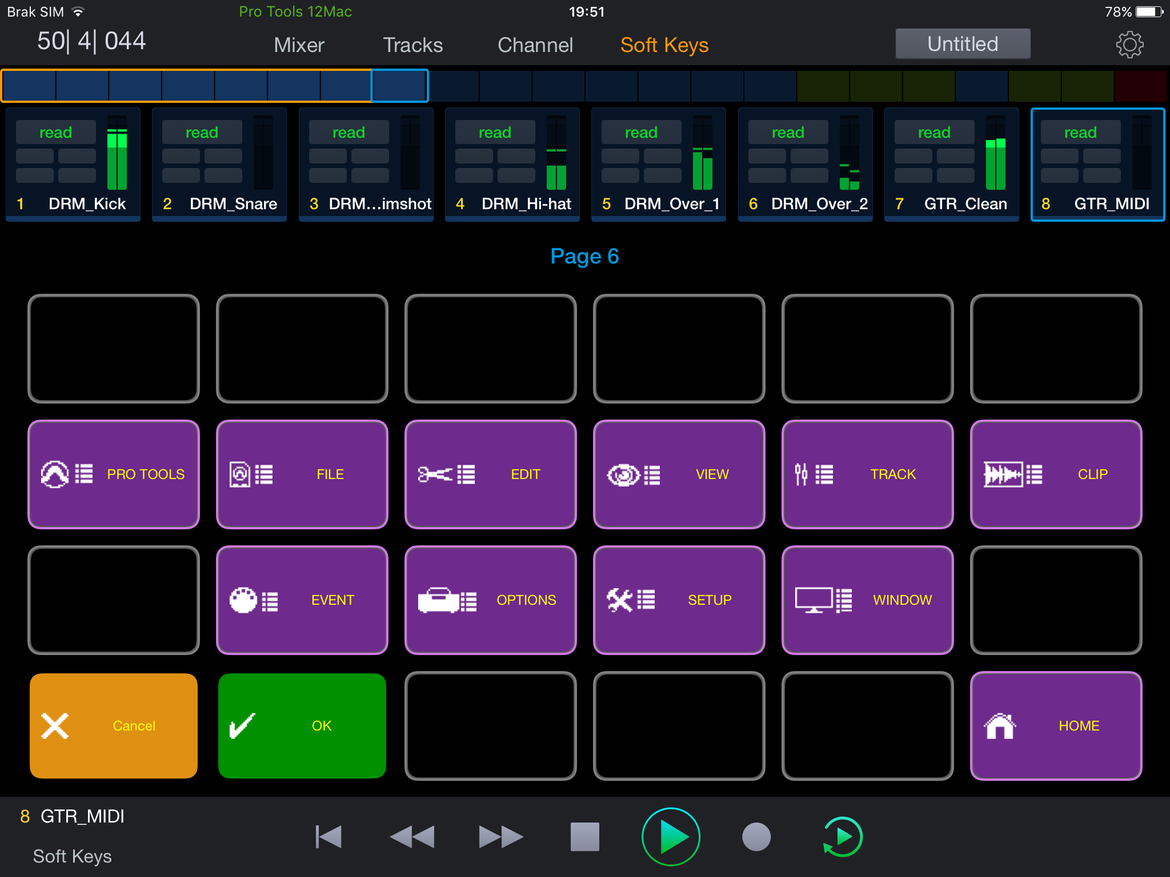Change GTR_MIDI read automation mode
Image resolution: width=1170 pixels, height=877 pixels.
click(x=1080, y=132)
